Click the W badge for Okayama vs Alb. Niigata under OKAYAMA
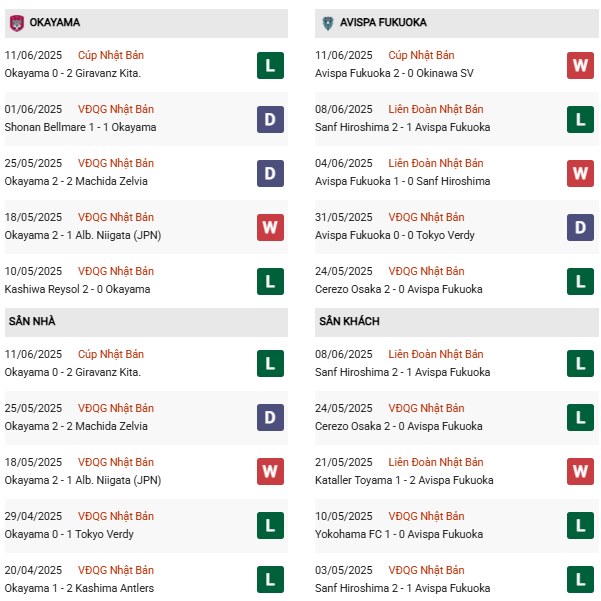 point(270,227)
